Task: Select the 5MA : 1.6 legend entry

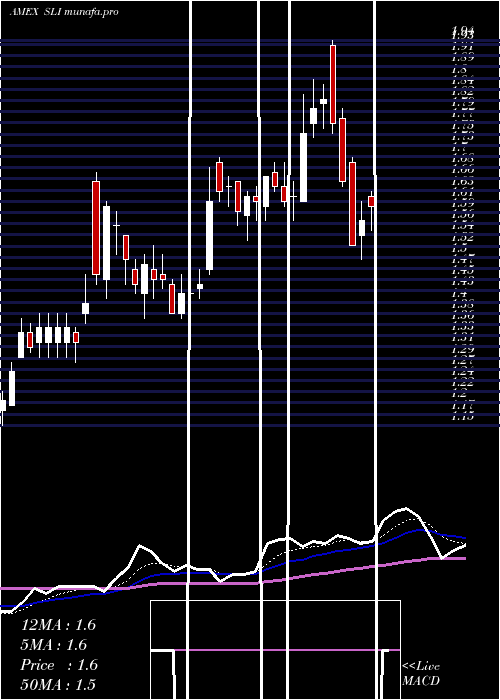Action: 54,645
